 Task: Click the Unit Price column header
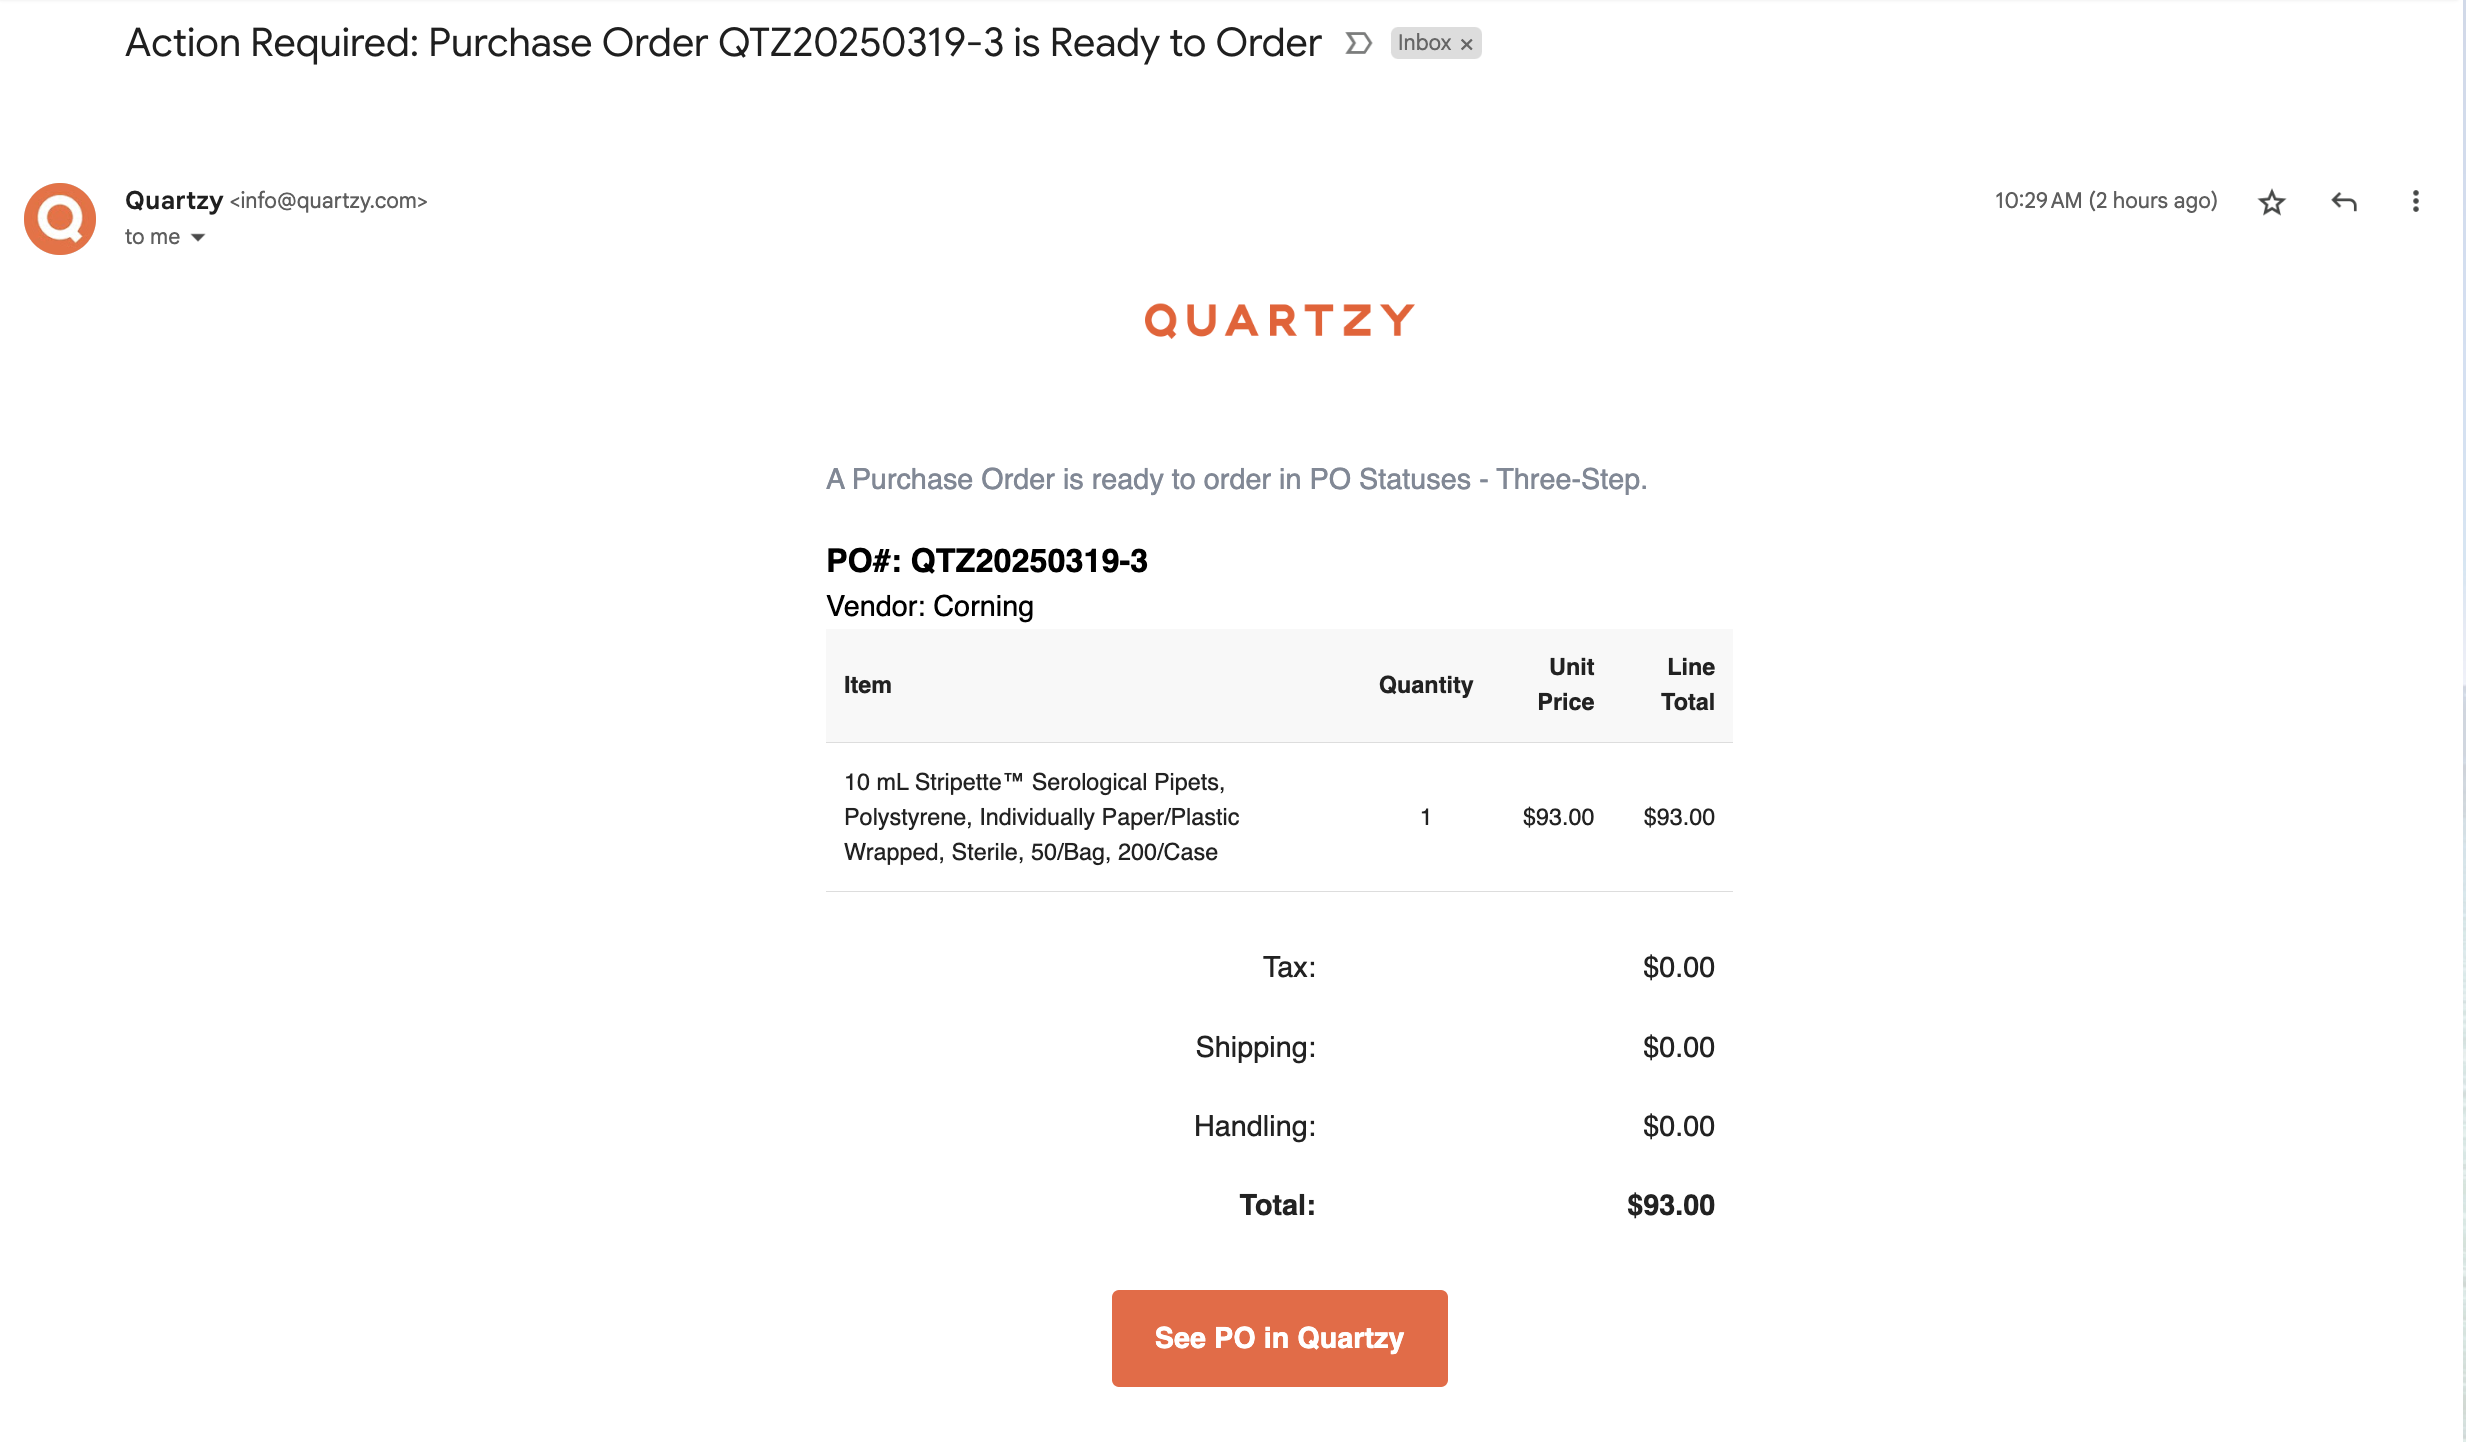coord(1565,684)
